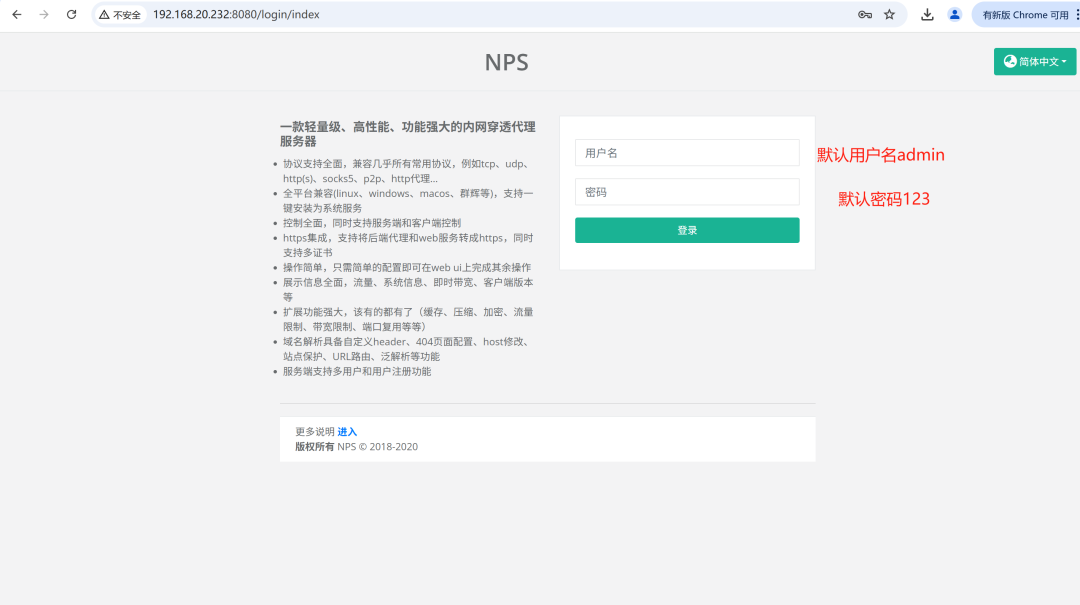
Task: Click the browser back arrow
Action: (x=17, y=14)
